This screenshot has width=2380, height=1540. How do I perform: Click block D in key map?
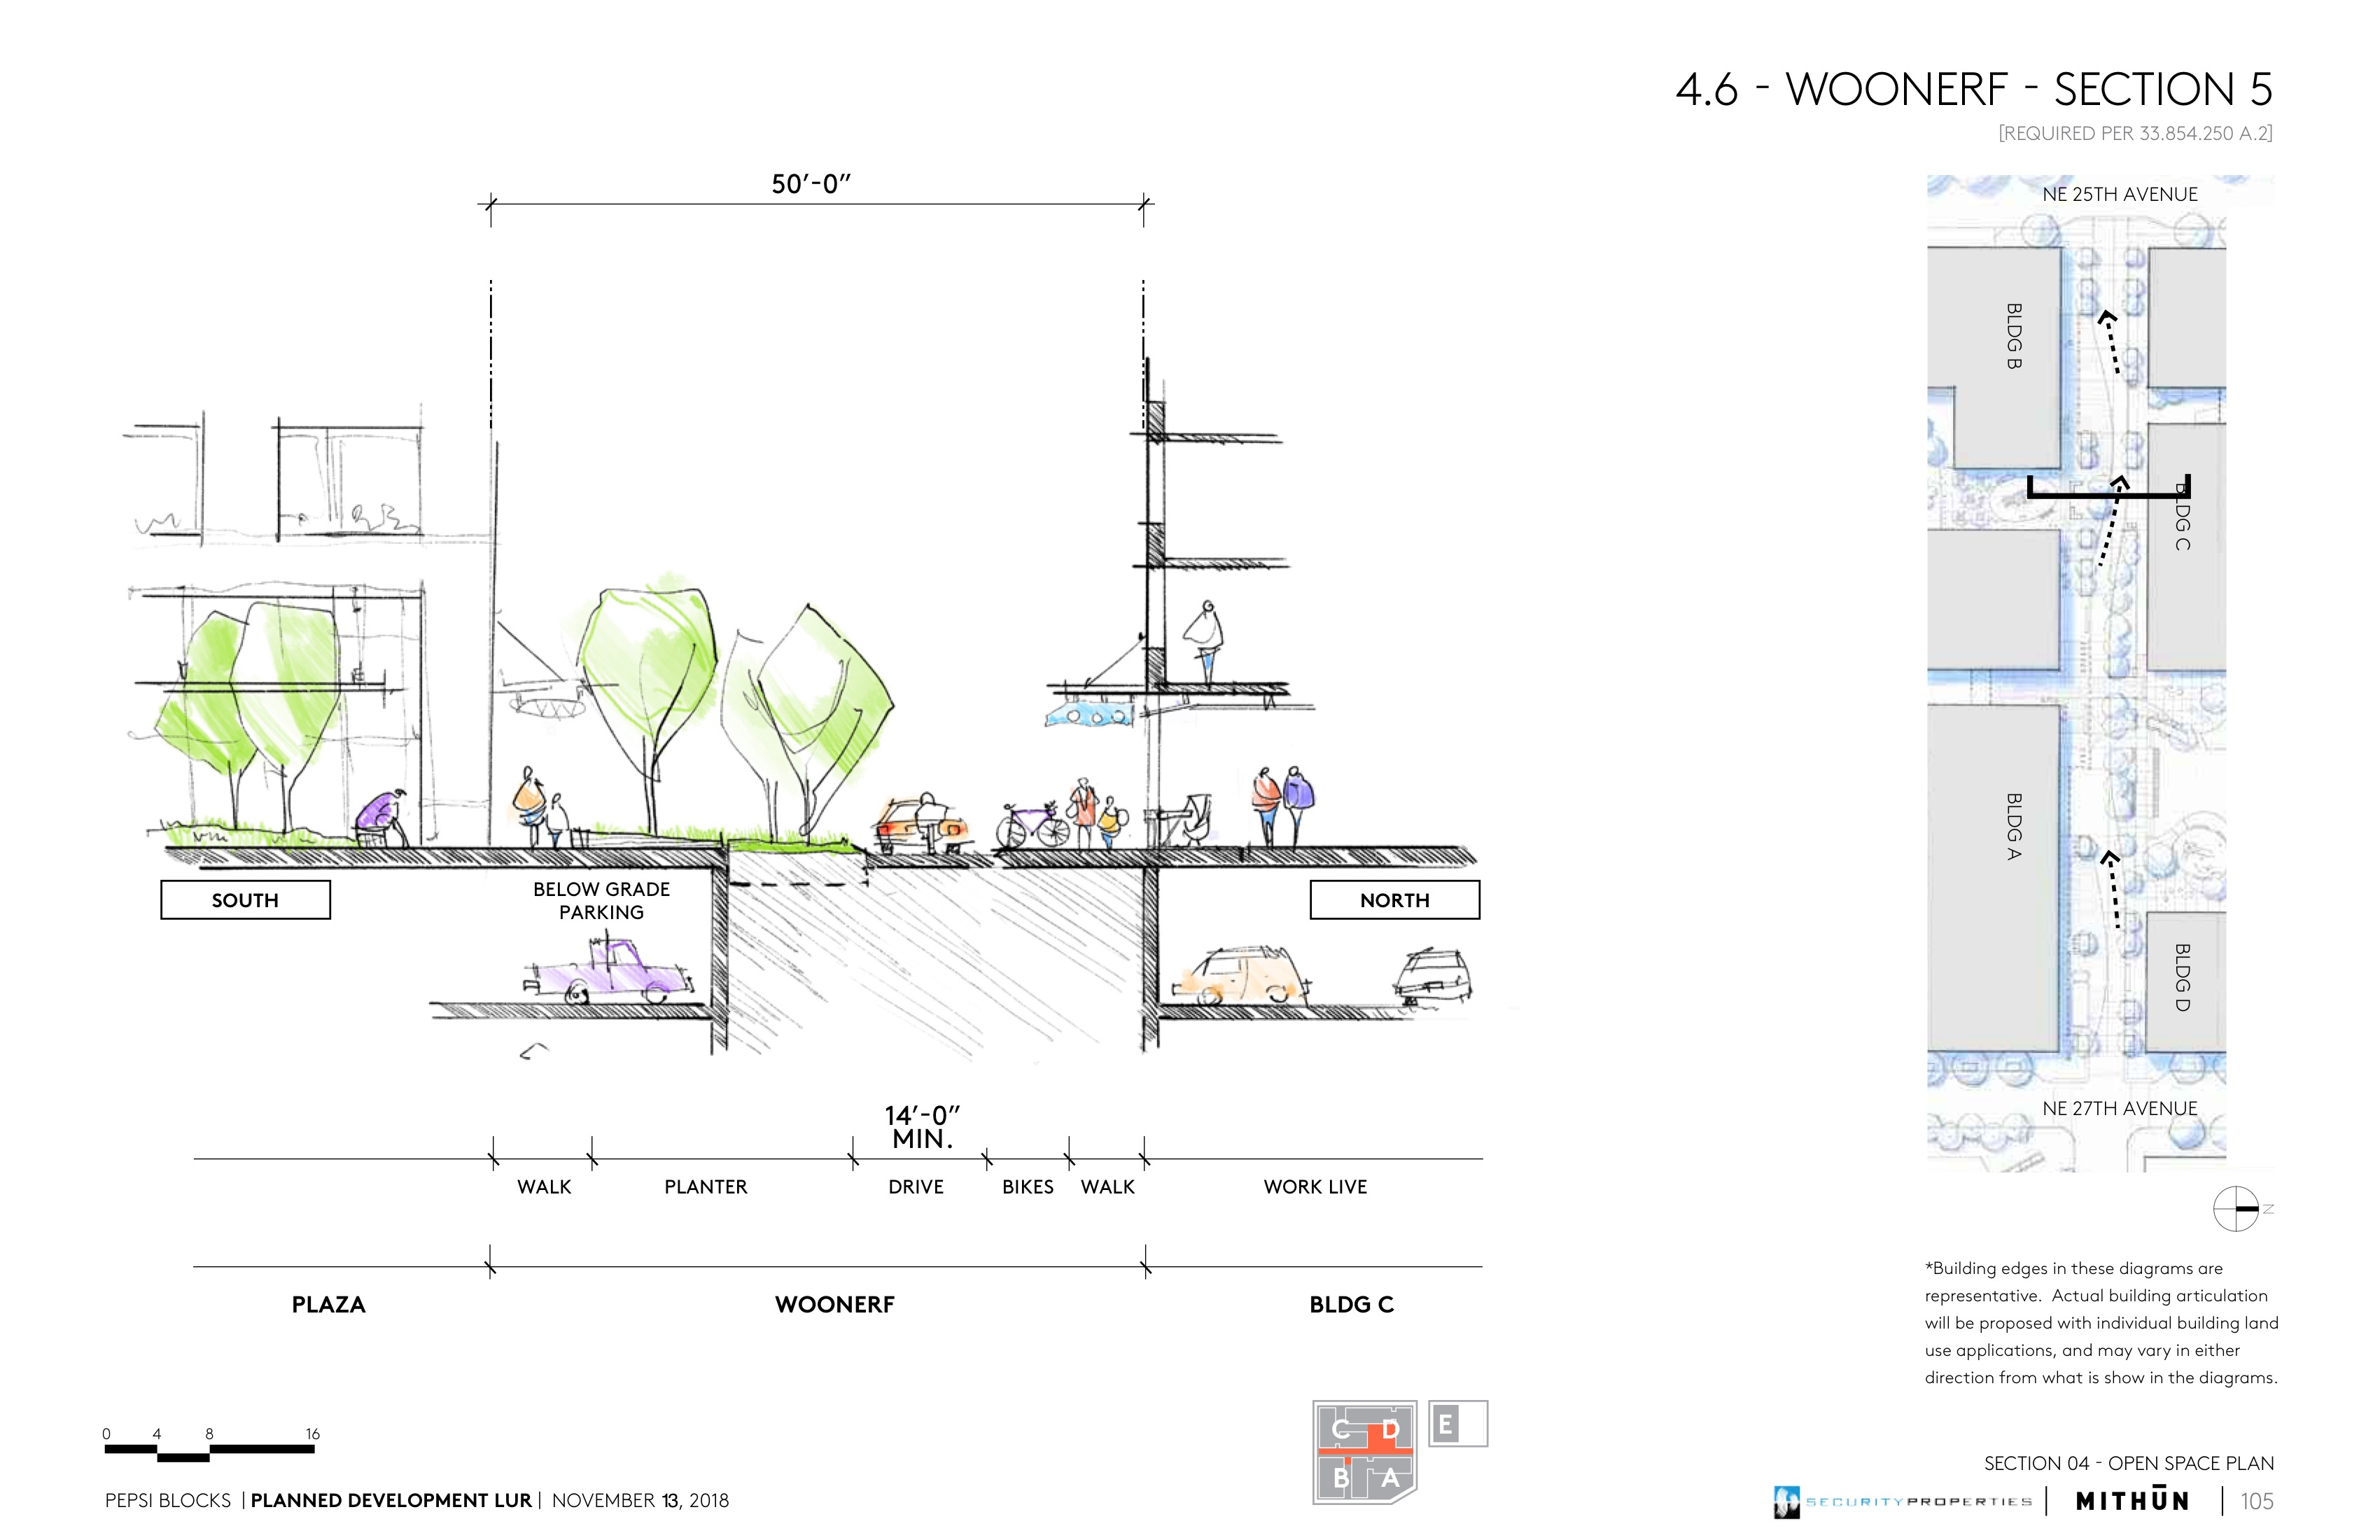click(x=1390, y=1431)
